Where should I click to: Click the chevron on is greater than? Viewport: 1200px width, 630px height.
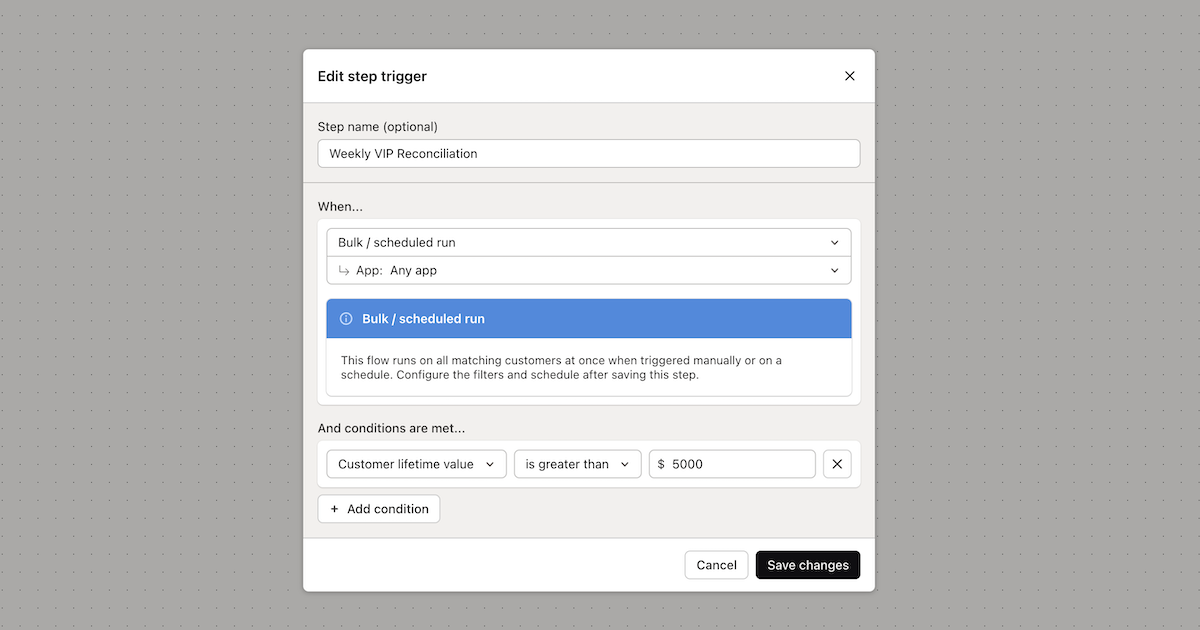coord(625,463)
